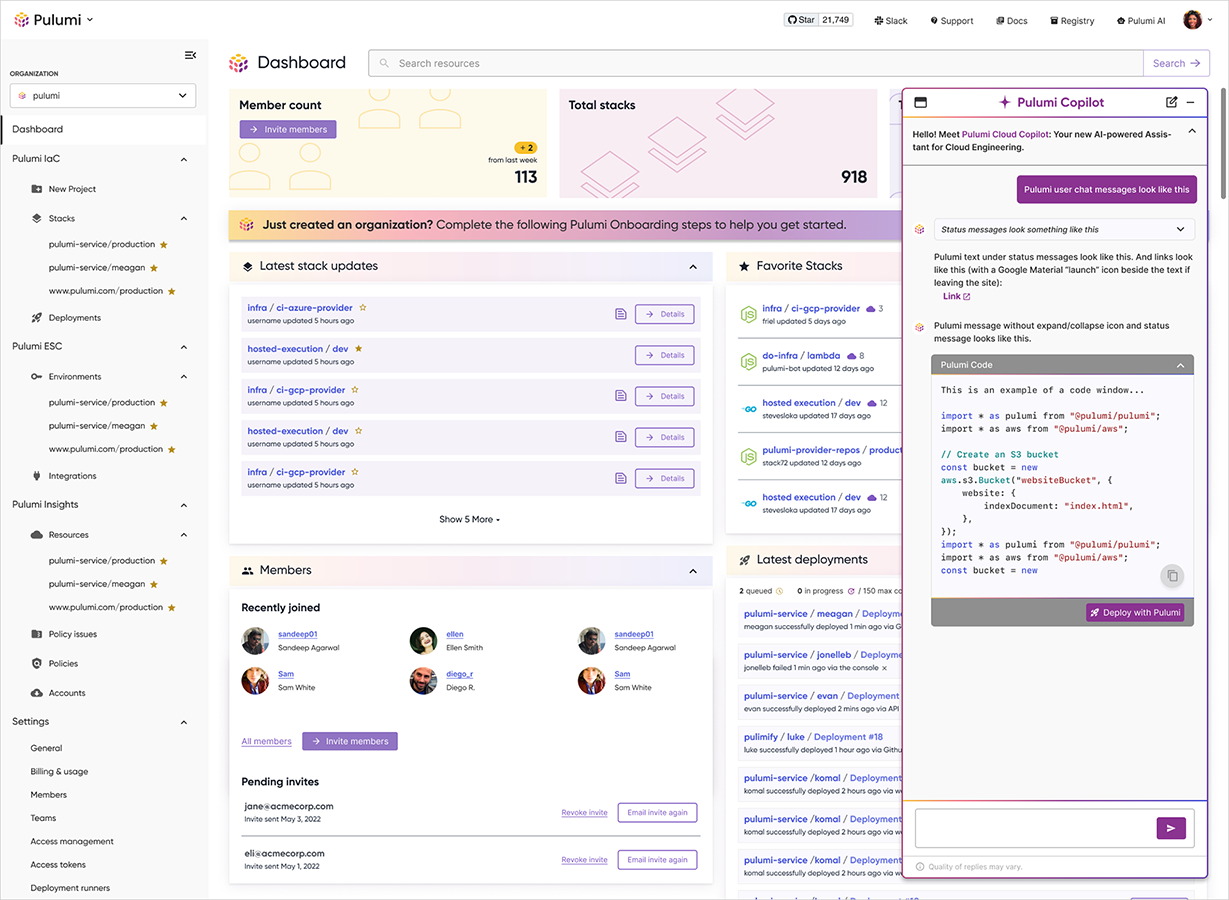Viewport: 1229px width, 900px height.
Task: Collapse the left sidebar navigation
Action: 190,55
